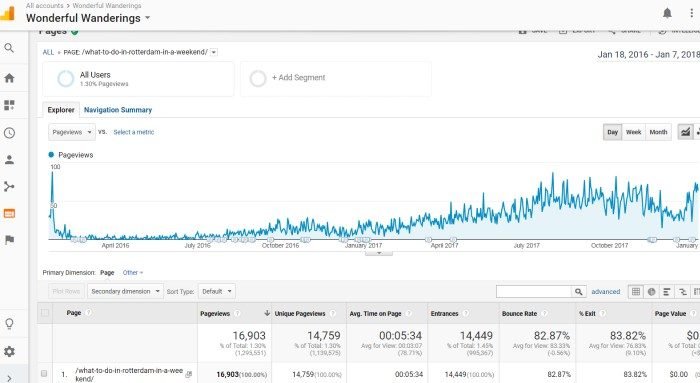Open the Pageviews metric dropdown
Viewport: 700px width, 383px height.
click(x=71, y=132)
